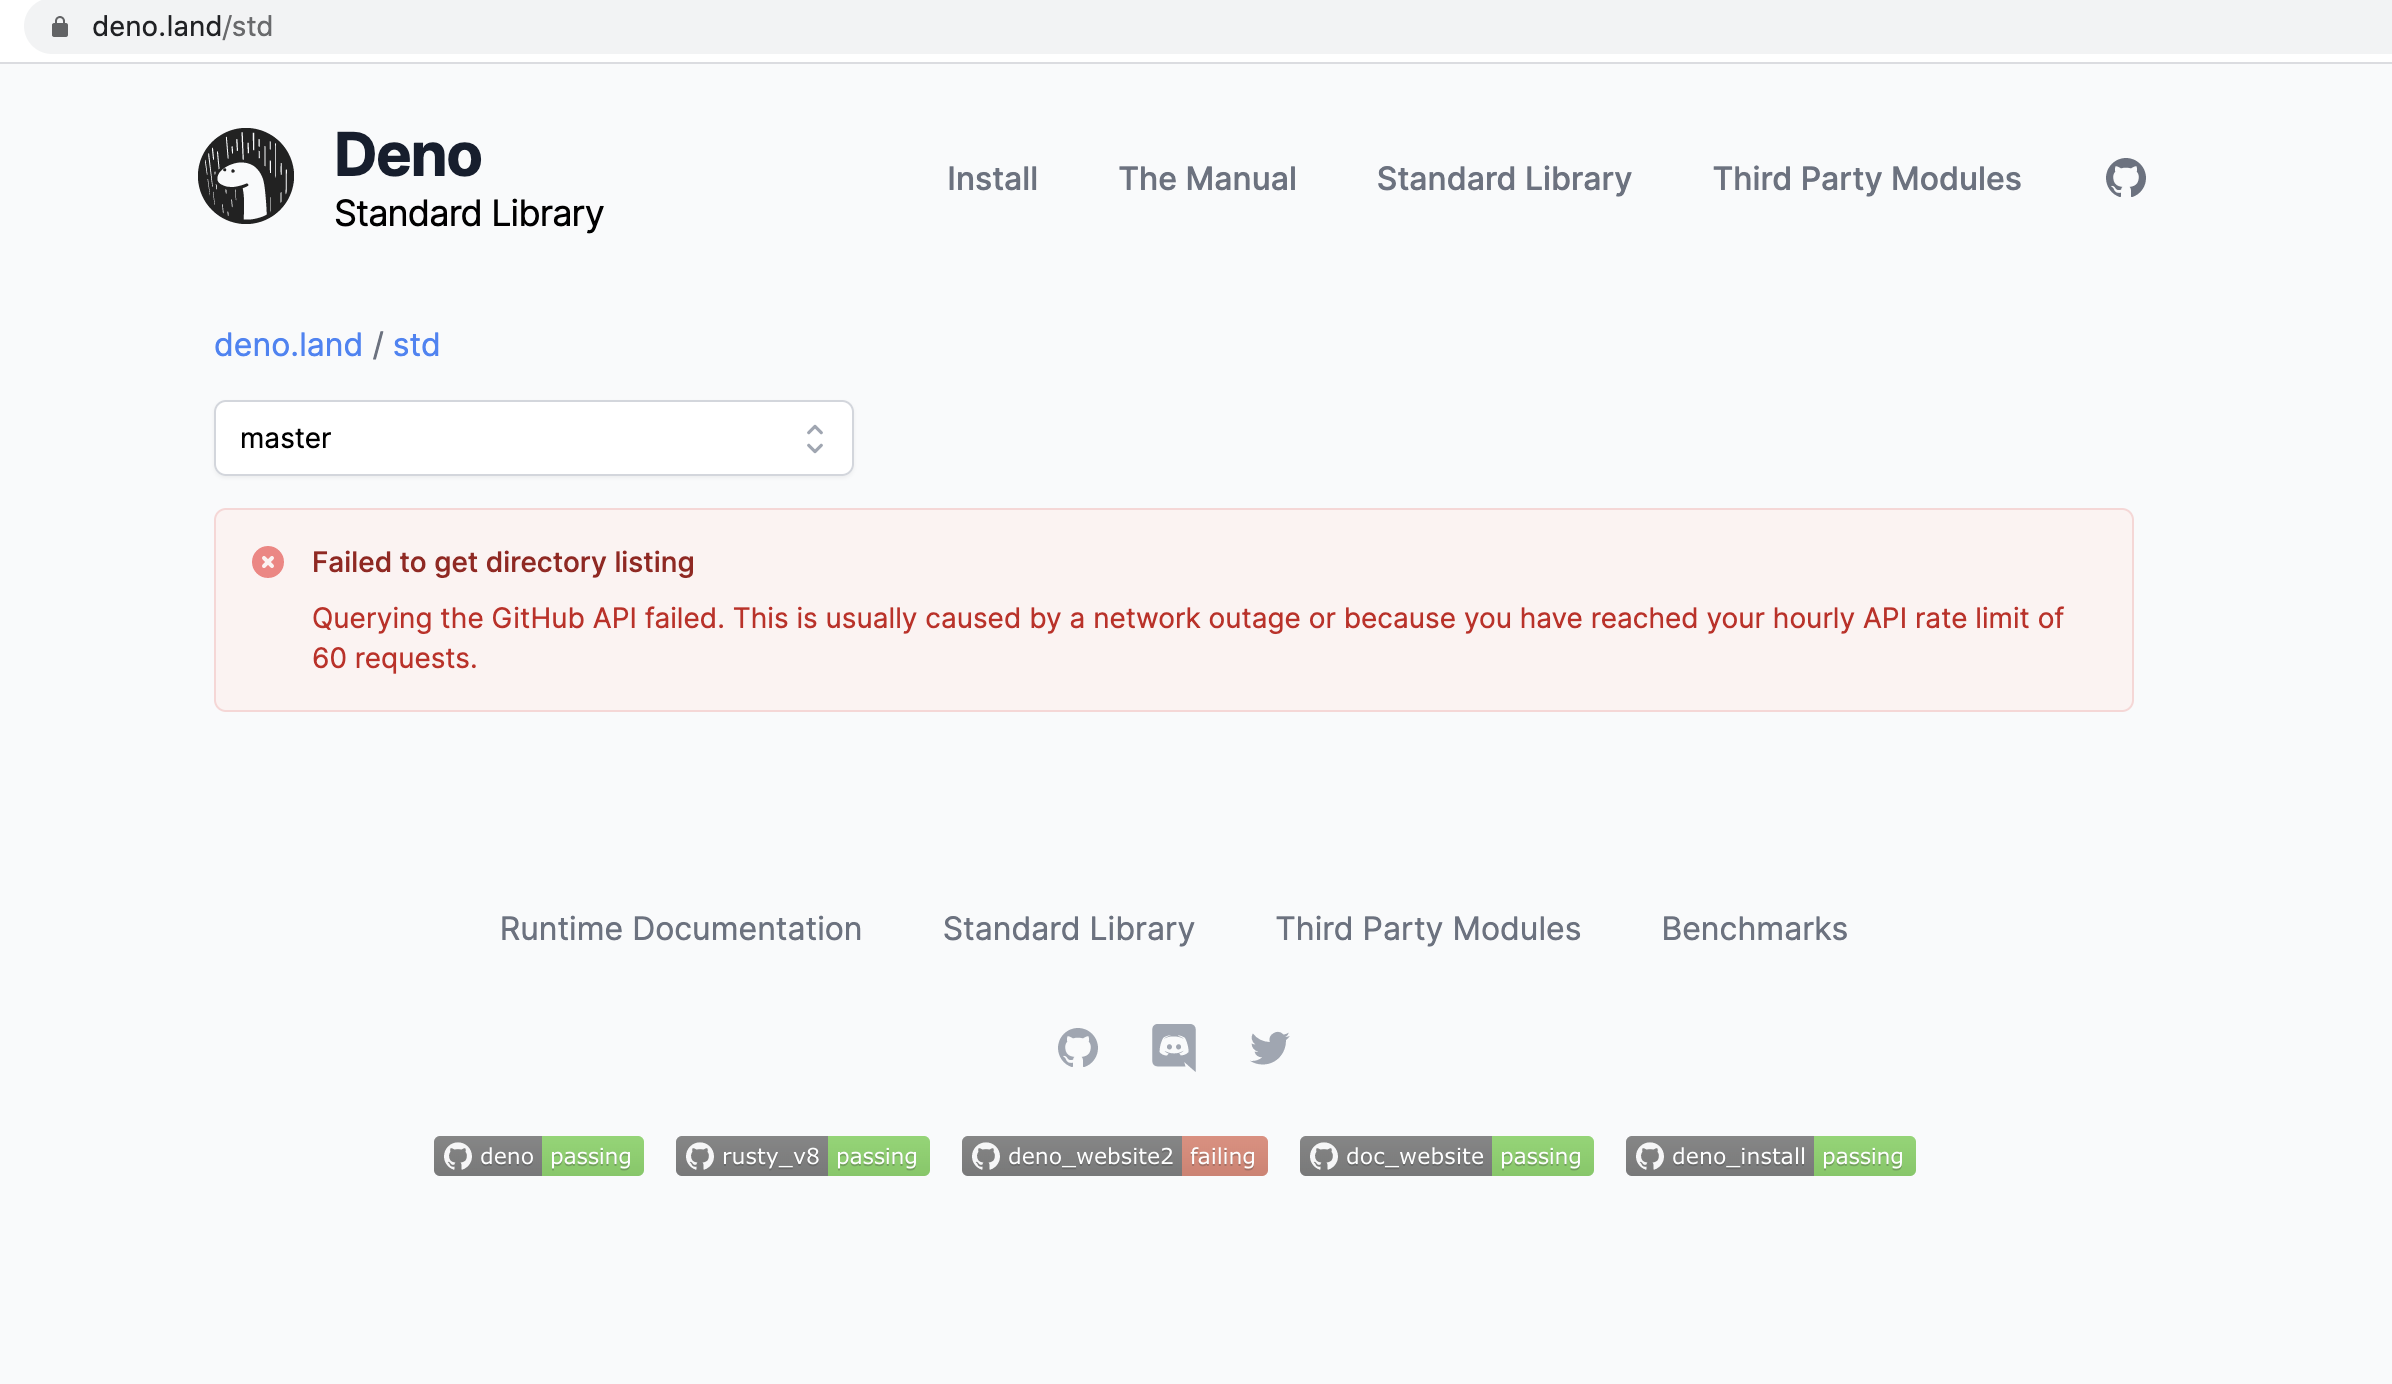Screen dimensions: 2392x1384
Task: Click the GitHub icon on the rusty_v8 badge
Action: coord(702,1156)
